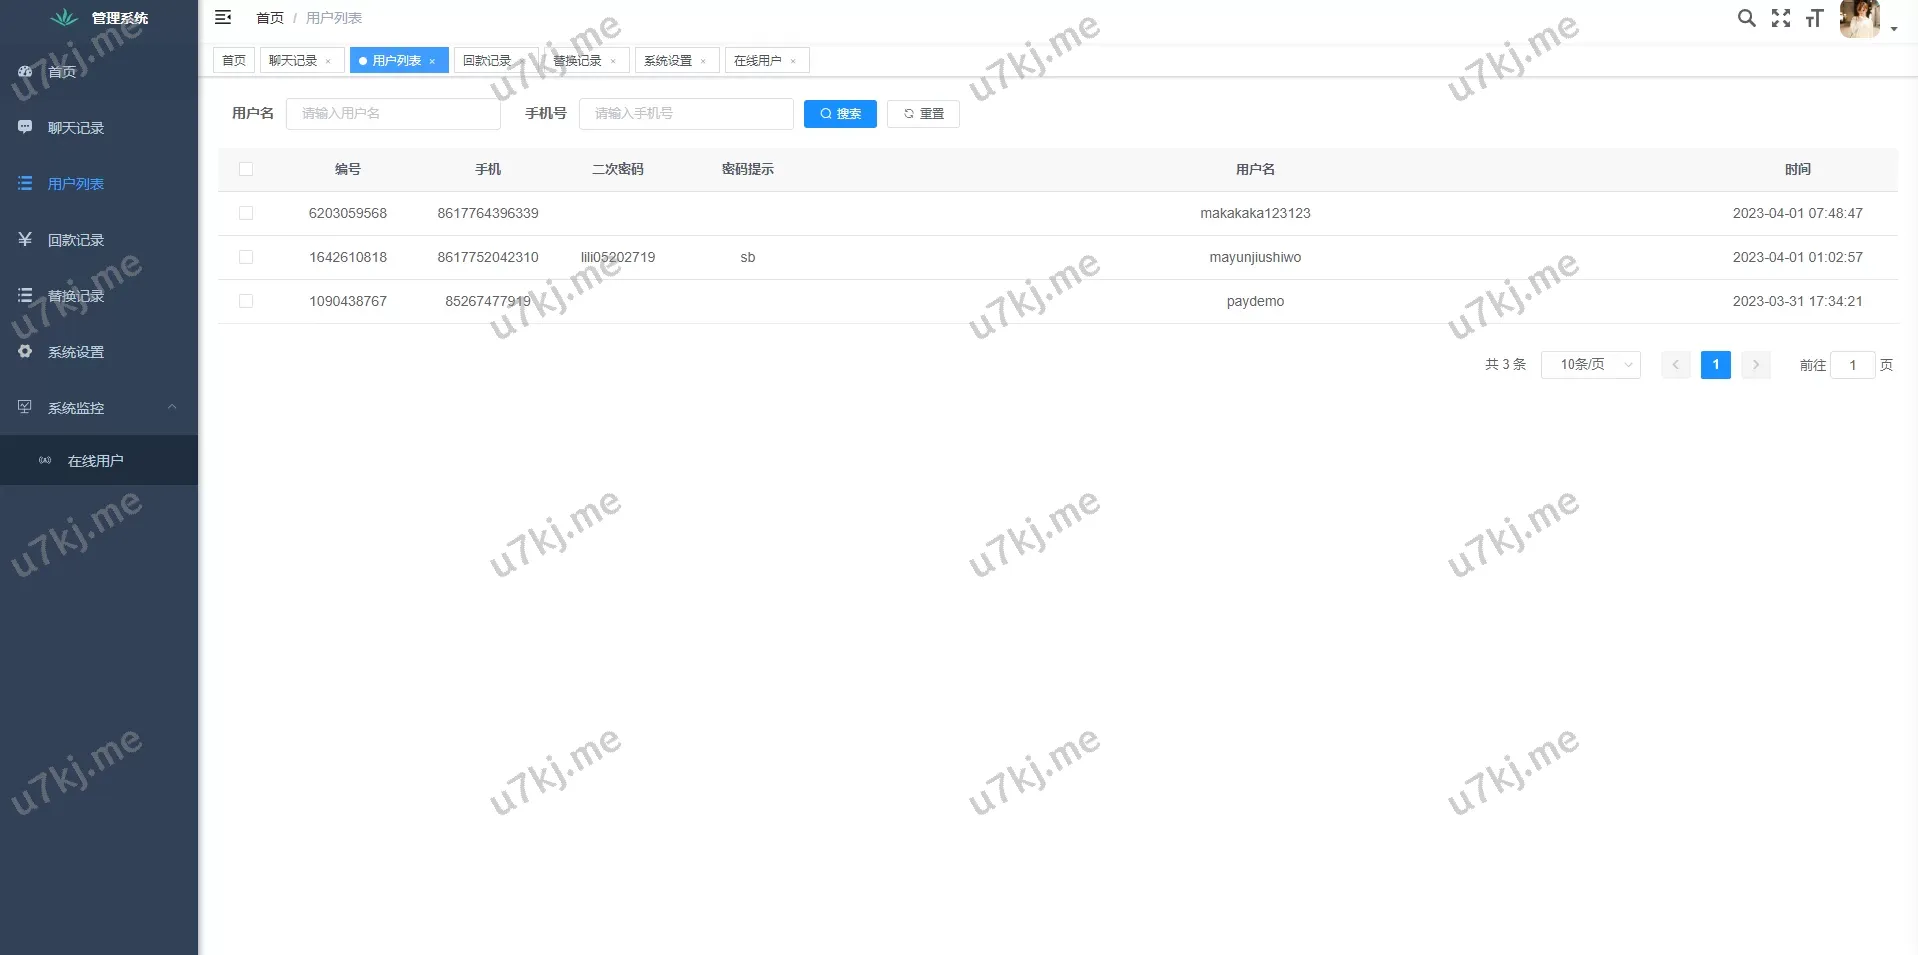Screen dimensions: 1918x955
Task: Check the row for makakaka123123
Action: click(x=246, y=213)
